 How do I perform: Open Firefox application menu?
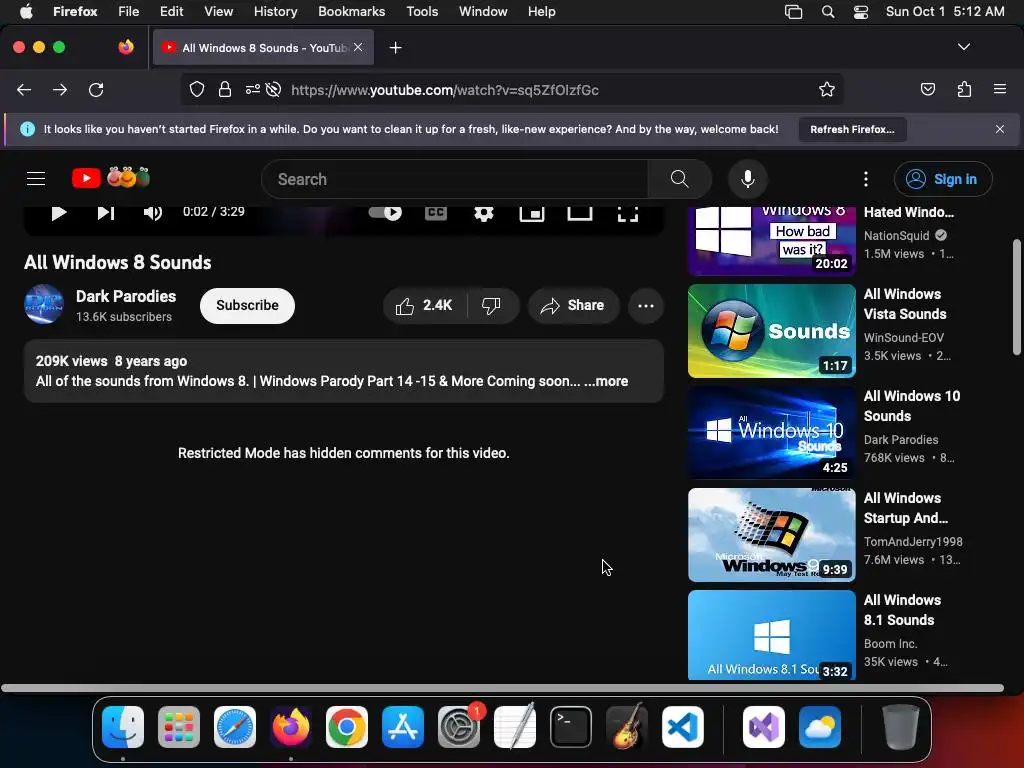coord(1000,89)
